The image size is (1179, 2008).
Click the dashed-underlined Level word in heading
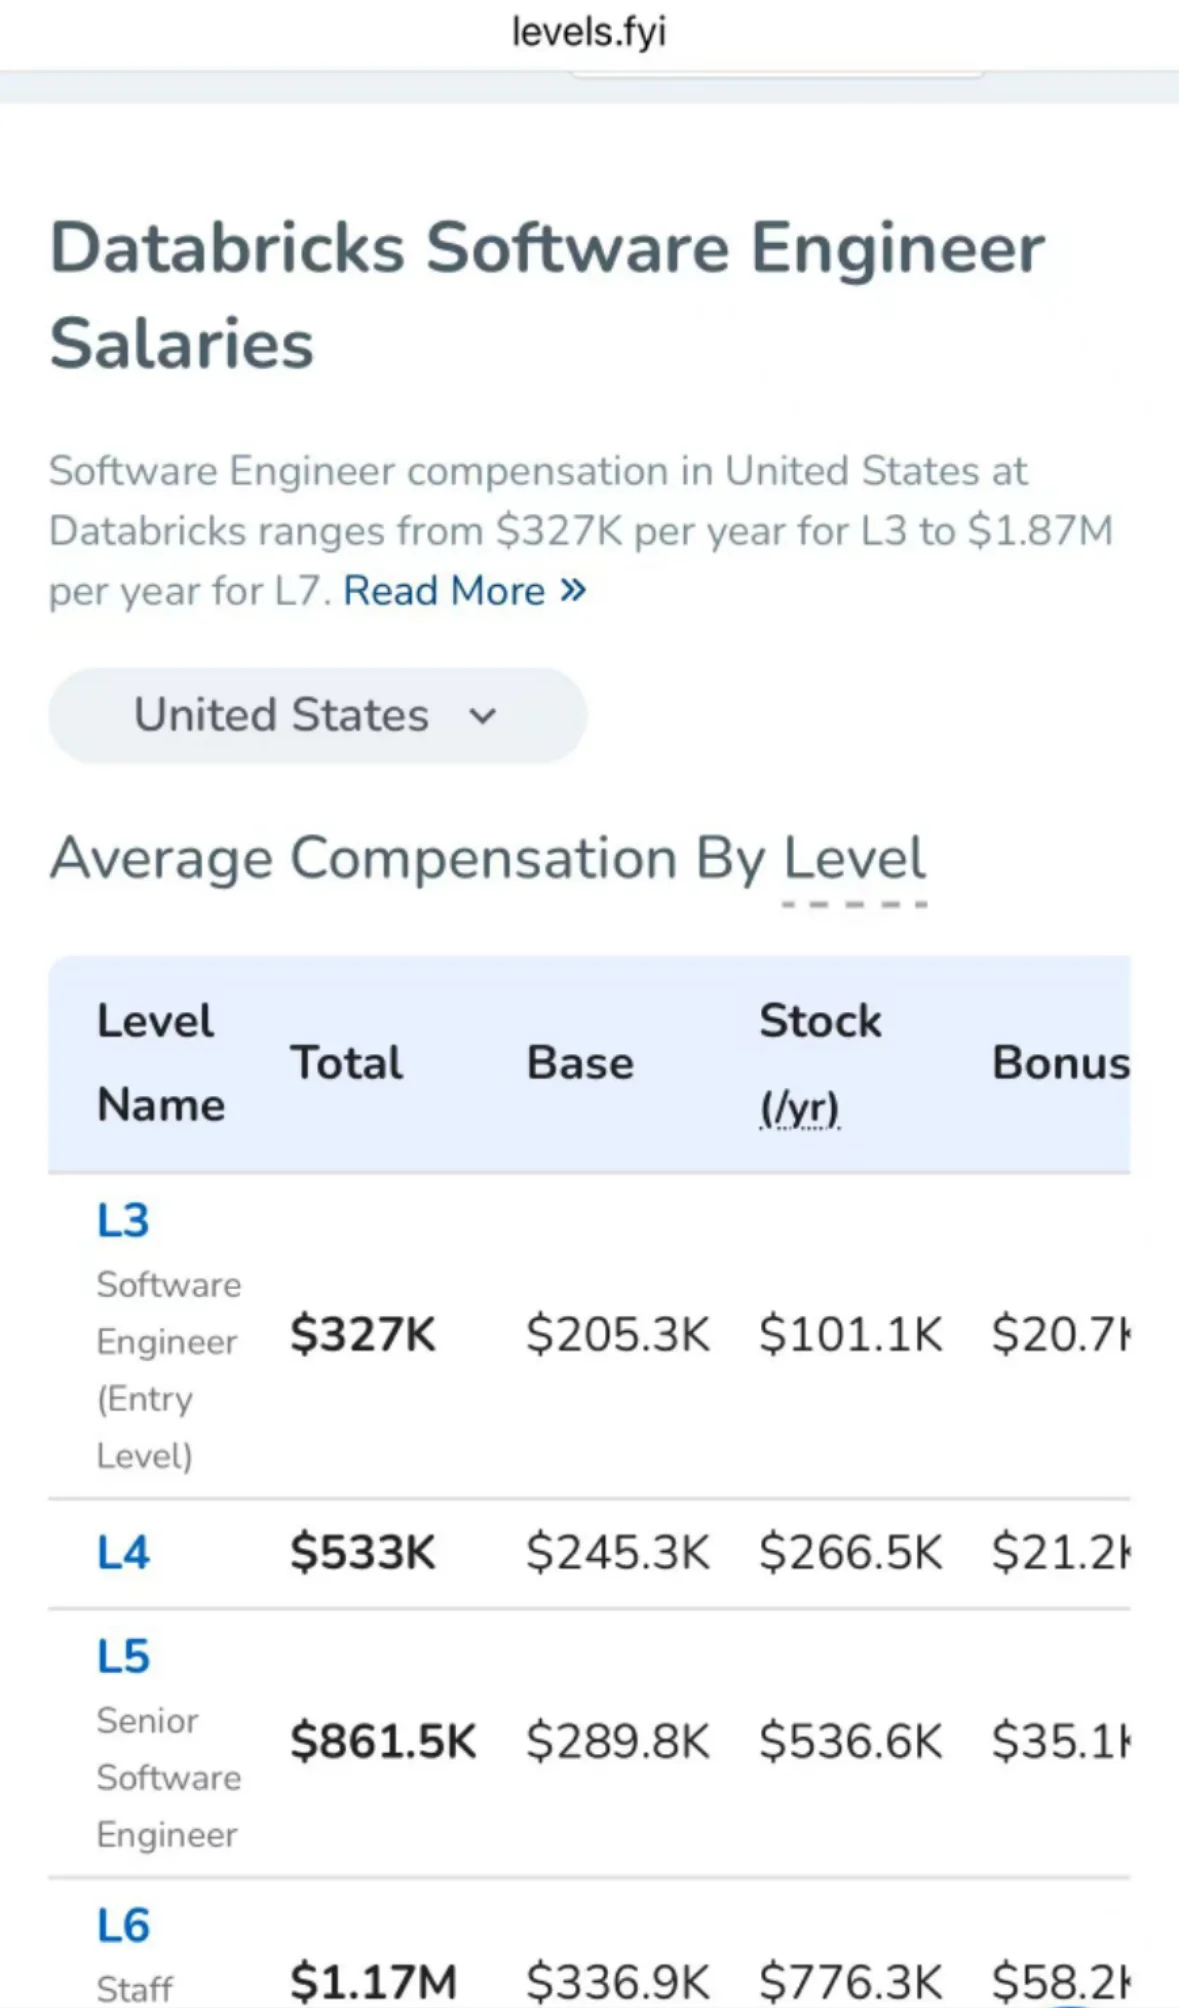(854, 859)
